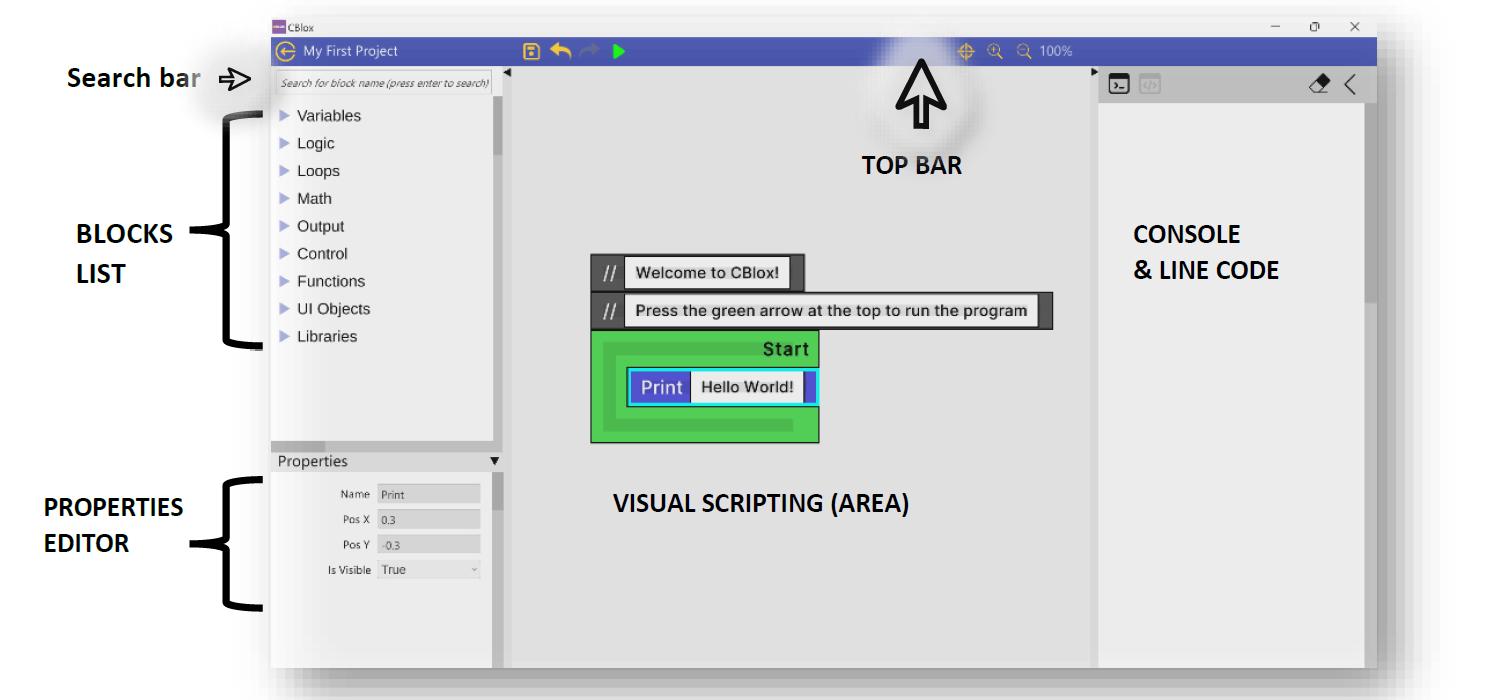Clear the console with the eraser icon
The width and height of the screenshot is (1494, 700).
(1319, 85)
